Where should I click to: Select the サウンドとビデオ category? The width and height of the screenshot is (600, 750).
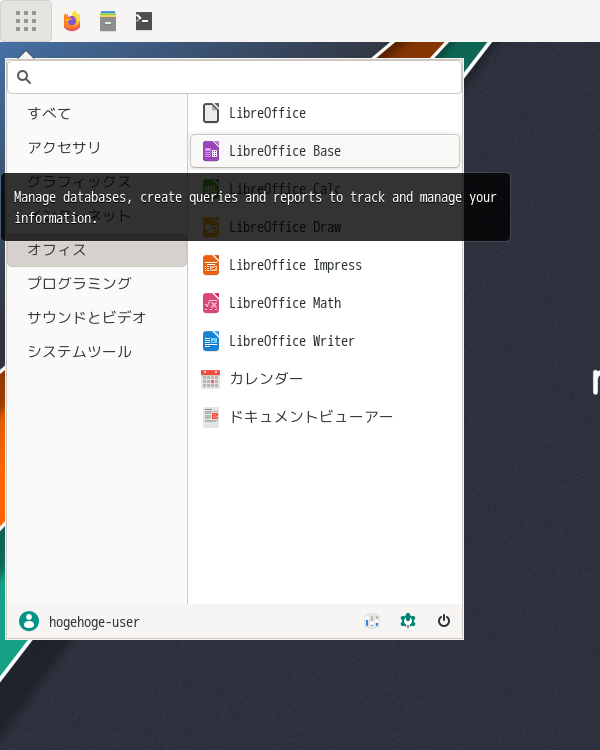pos(97,318)
